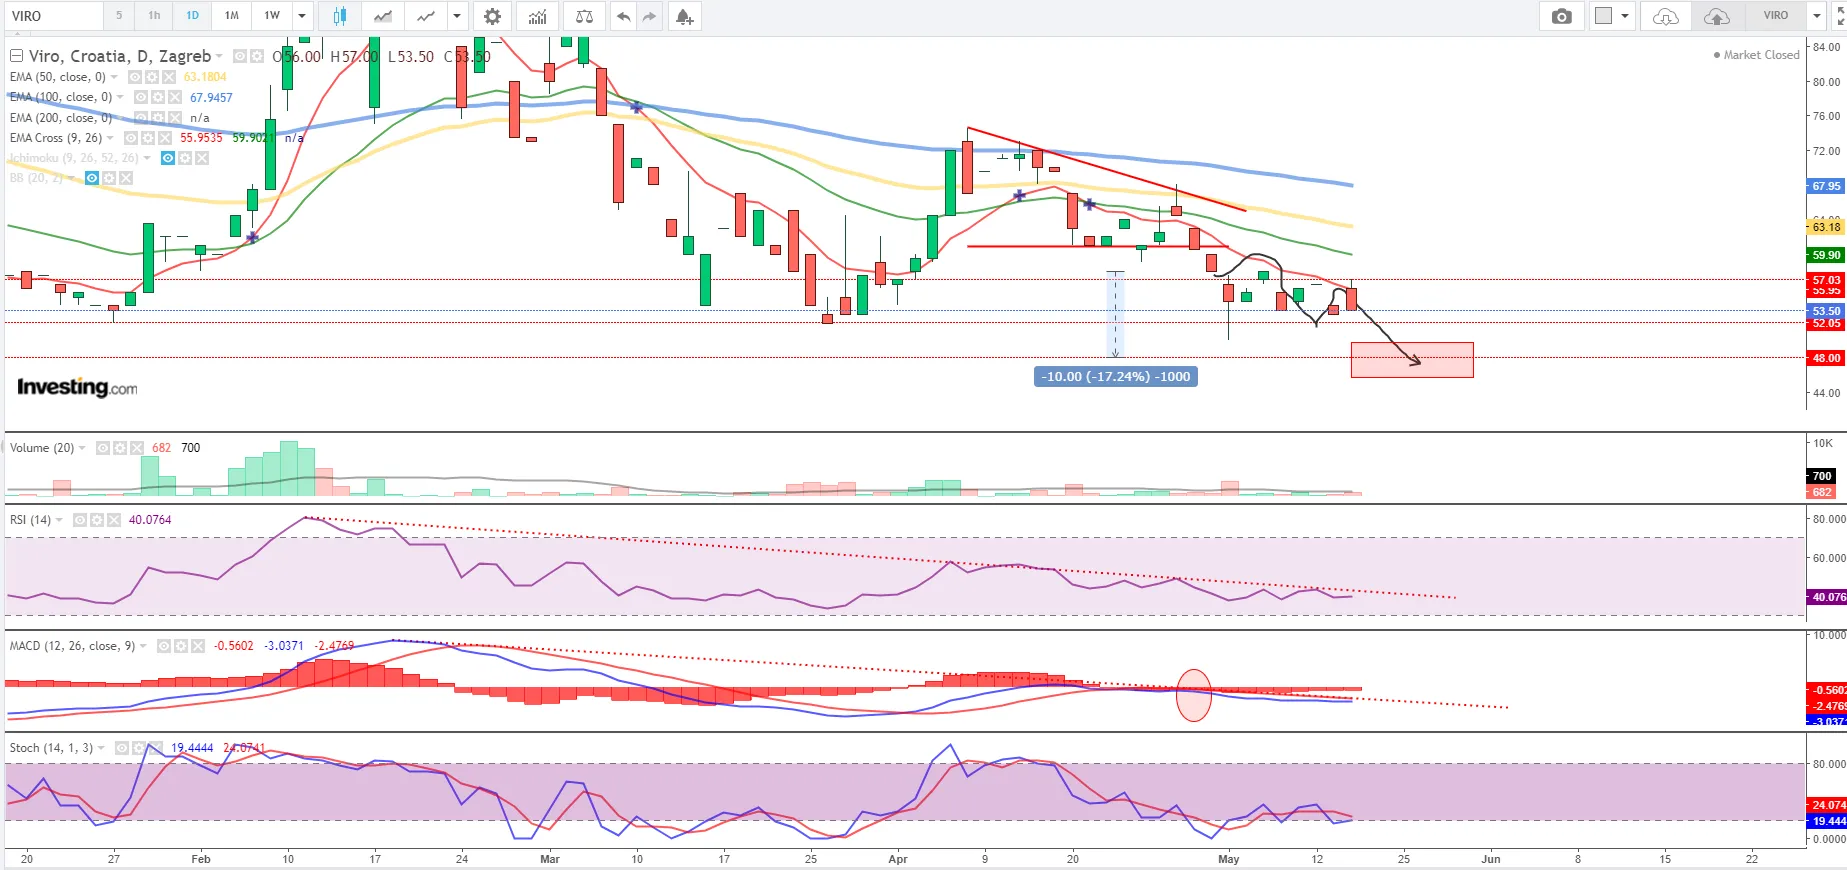Switch to the 1W timeframe
The image size is (1847, 870).
pyautogui.click(x=272, y=16)
